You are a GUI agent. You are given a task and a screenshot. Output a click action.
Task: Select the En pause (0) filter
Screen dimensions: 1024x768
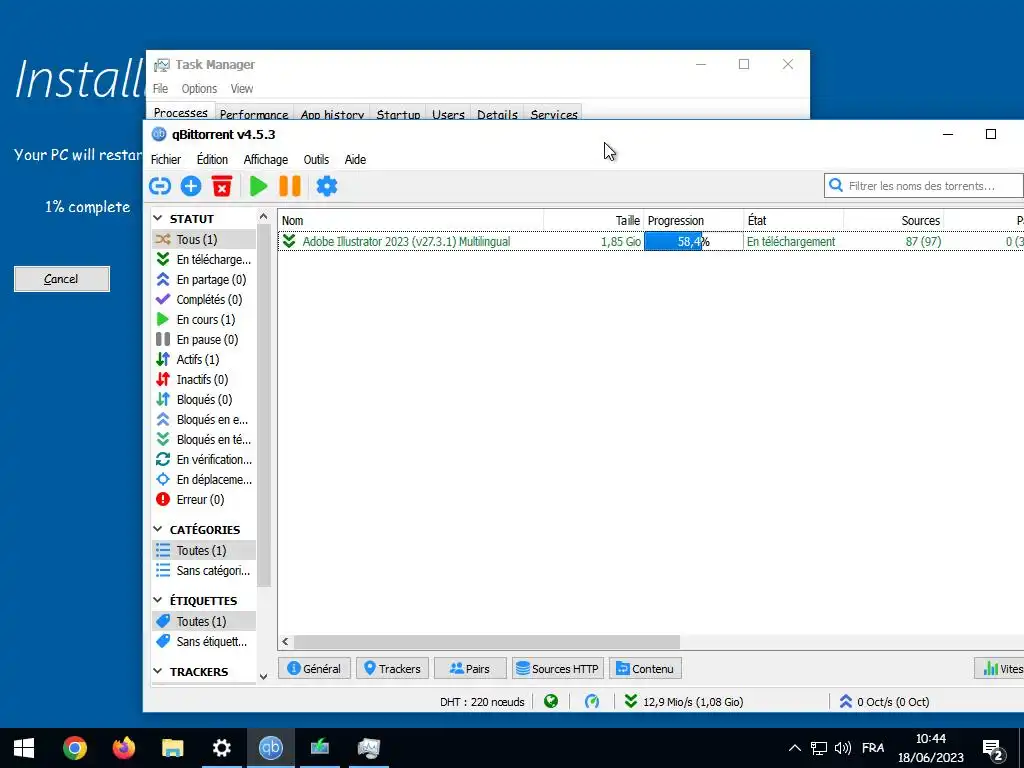(x=204, y=340)
